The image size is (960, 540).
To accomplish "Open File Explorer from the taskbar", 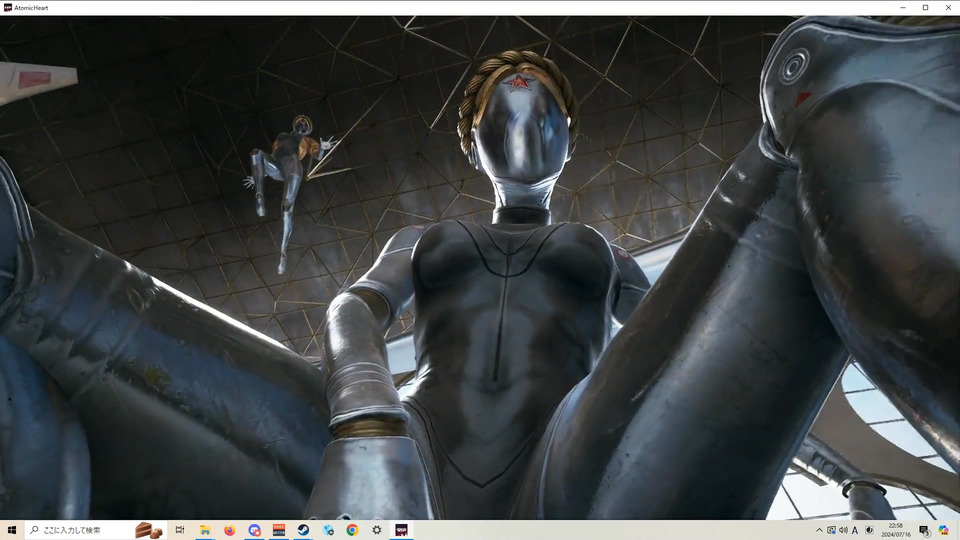I will point(205,530).
